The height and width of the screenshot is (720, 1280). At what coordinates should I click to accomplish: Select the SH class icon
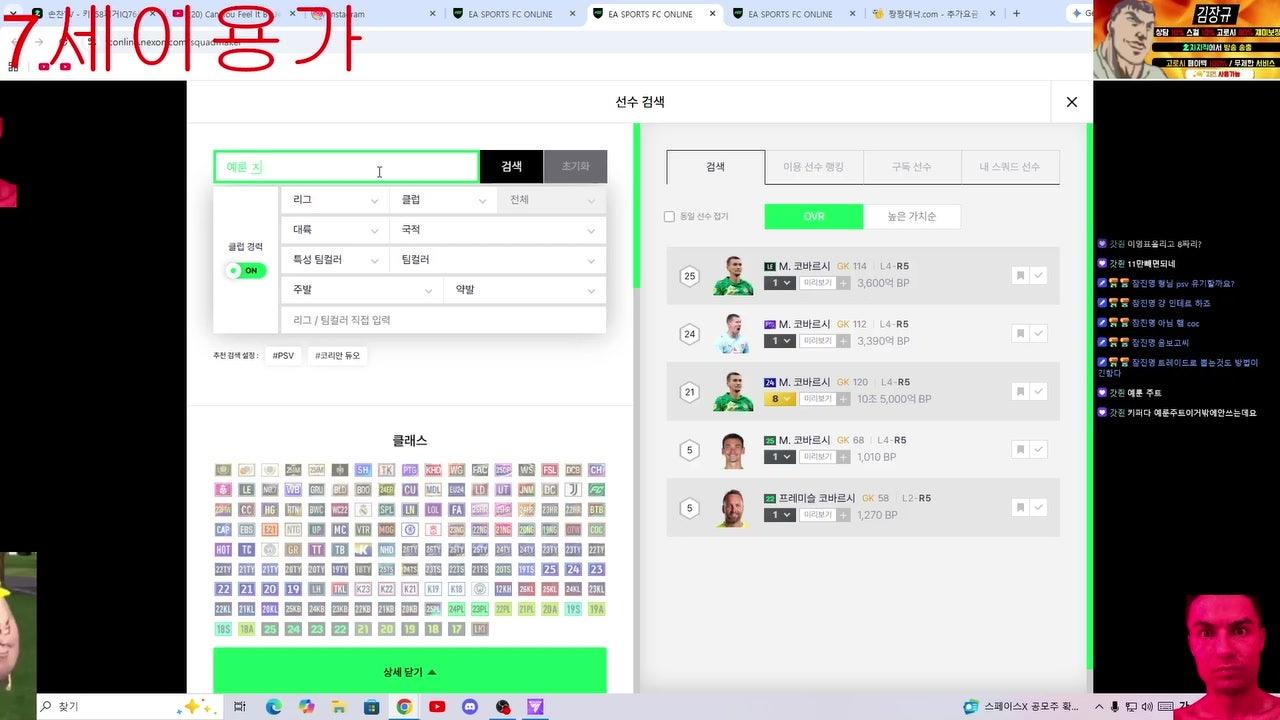[363, 470]
